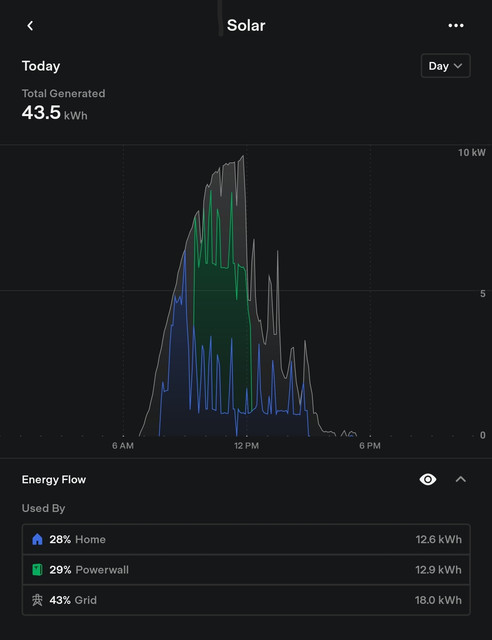Go back using the back arrow
Viewport: 492px width, 640px height.
point(30,26)
